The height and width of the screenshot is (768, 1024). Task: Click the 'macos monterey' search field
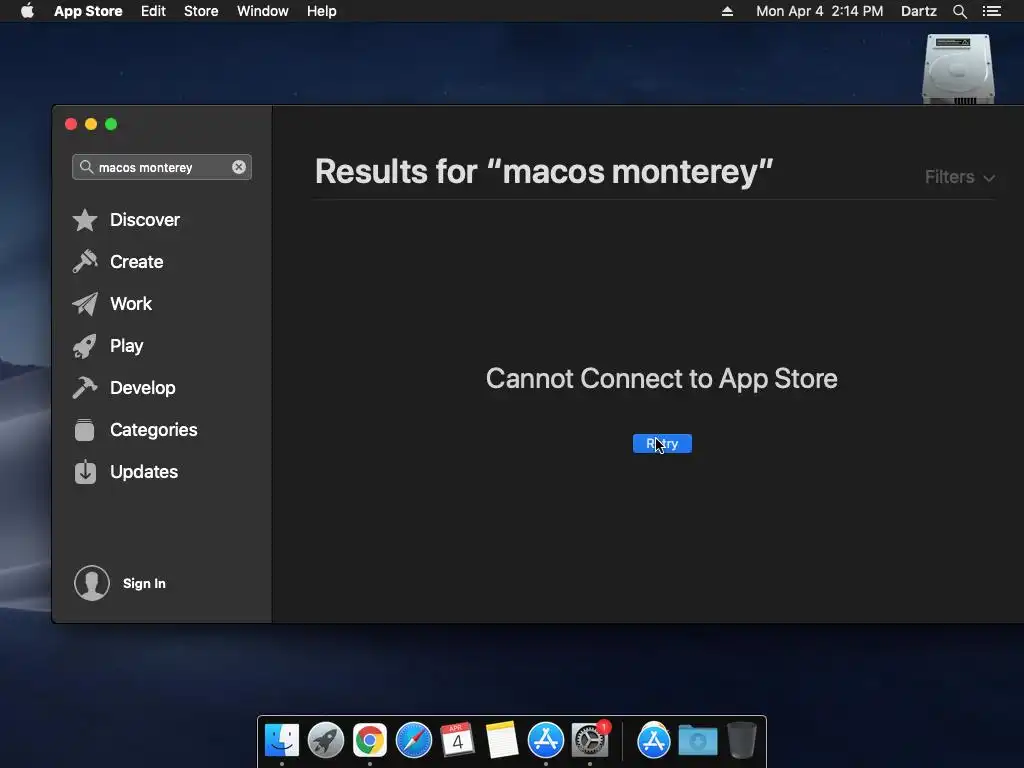point(162,167)
